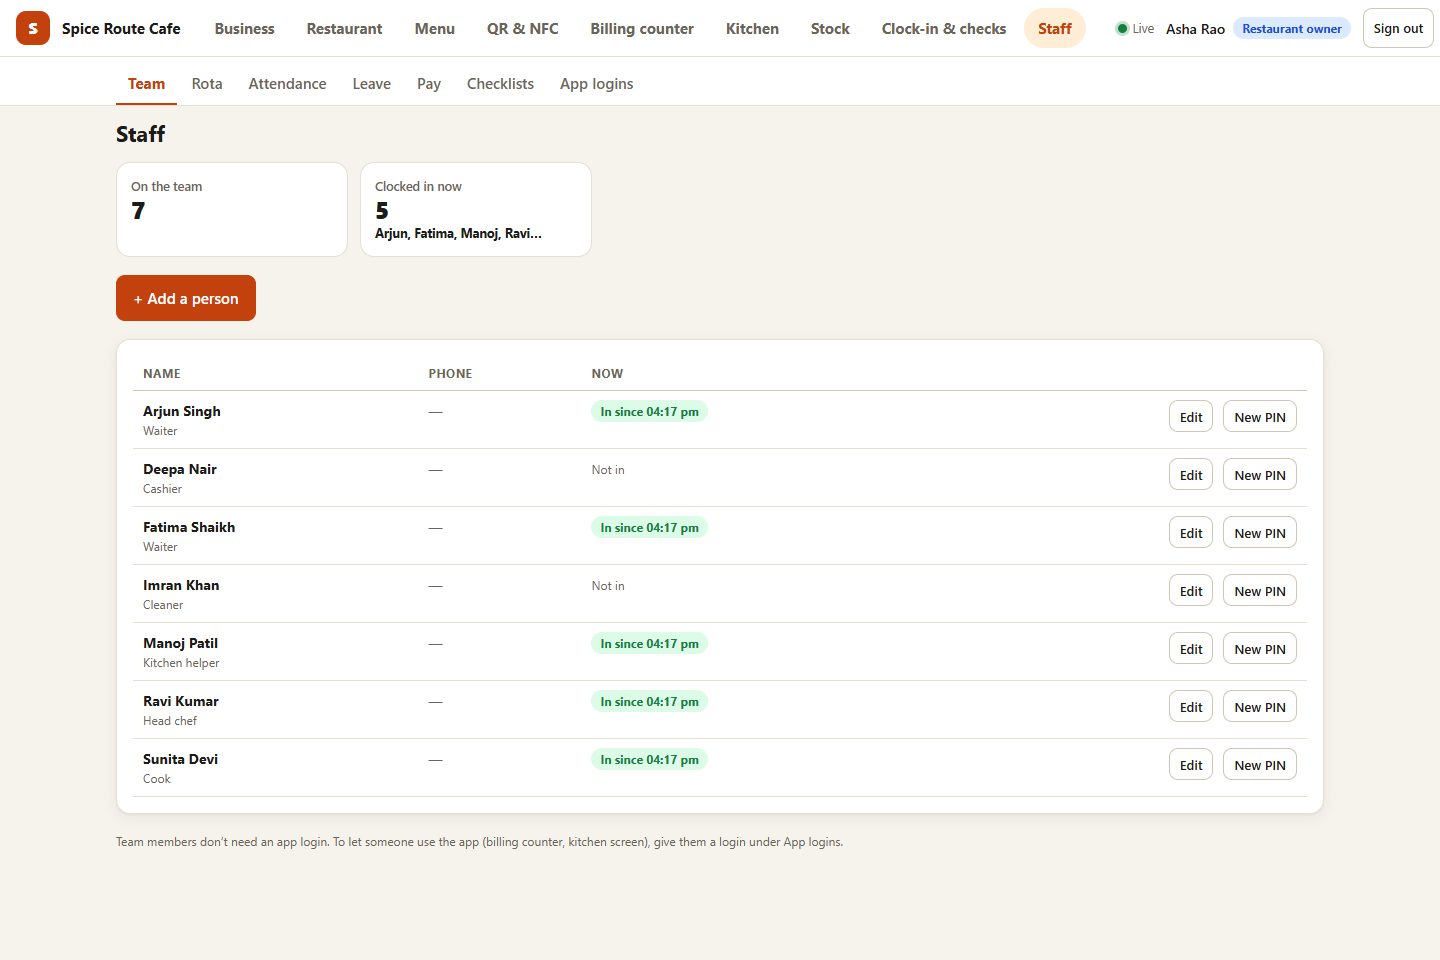Edit Ravi Kumar's details
Viewport: 1440px width, 960px height.
tap(1191, 707)
